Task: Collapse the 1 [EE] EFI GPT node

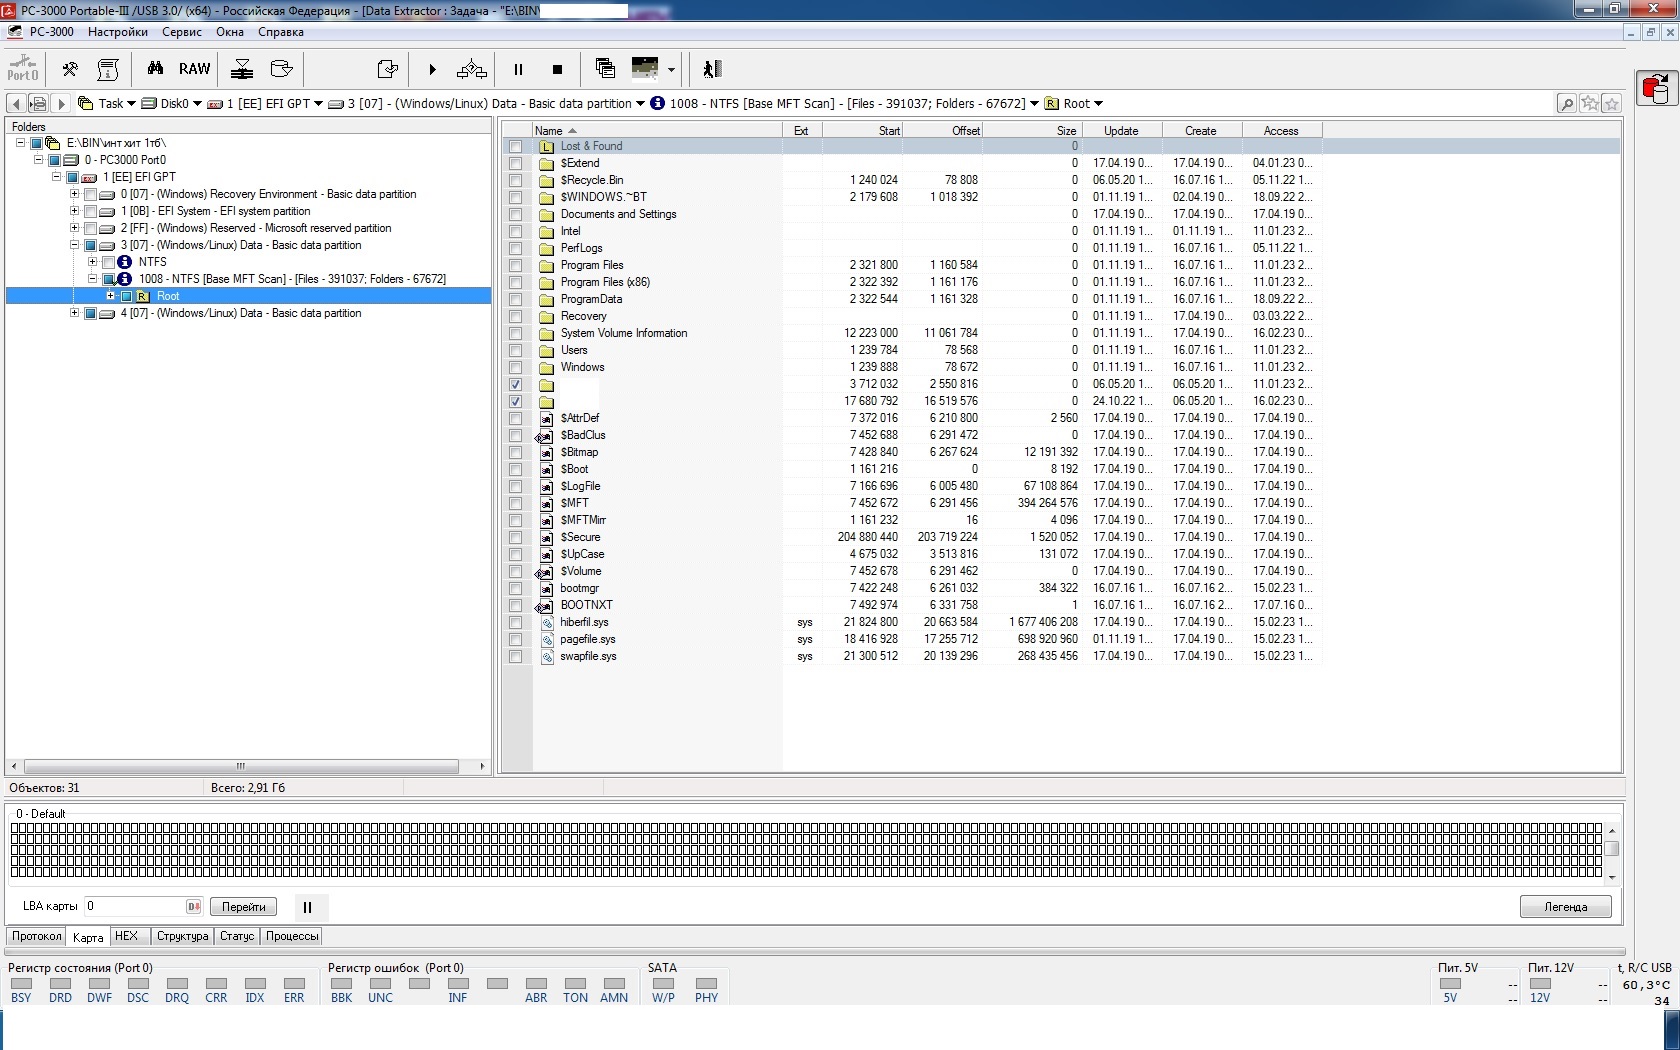Action: (57, 177)
